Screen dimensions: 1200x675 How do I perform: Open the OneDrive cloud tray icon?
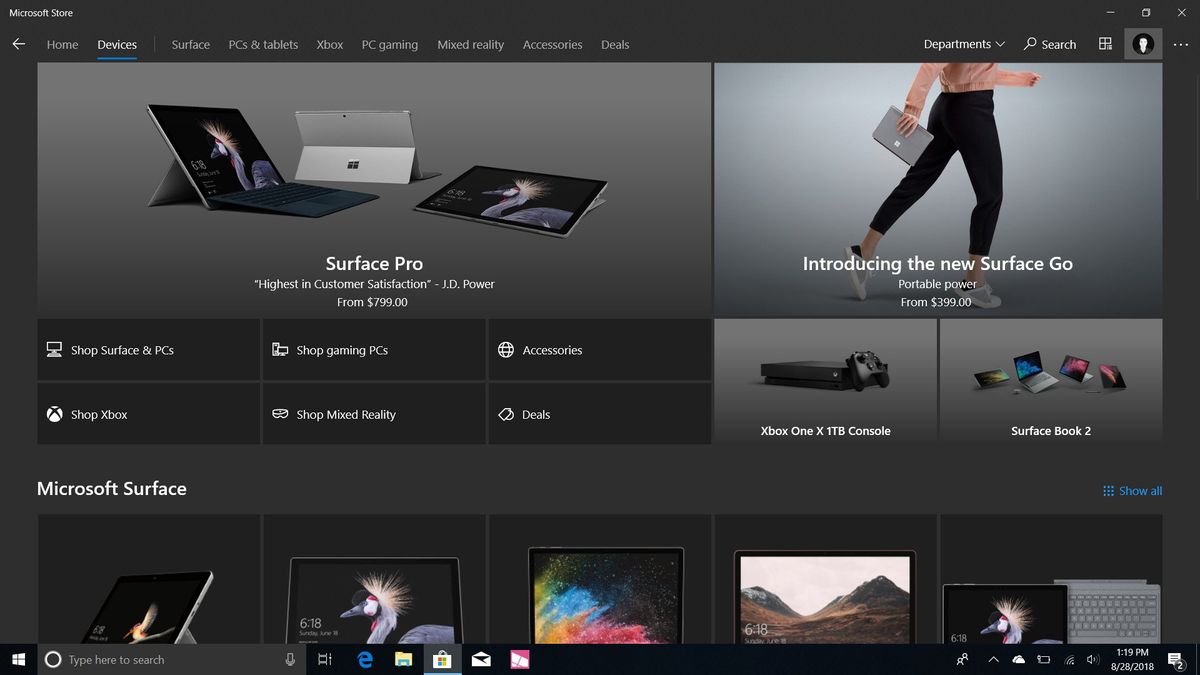[1018, 659]
